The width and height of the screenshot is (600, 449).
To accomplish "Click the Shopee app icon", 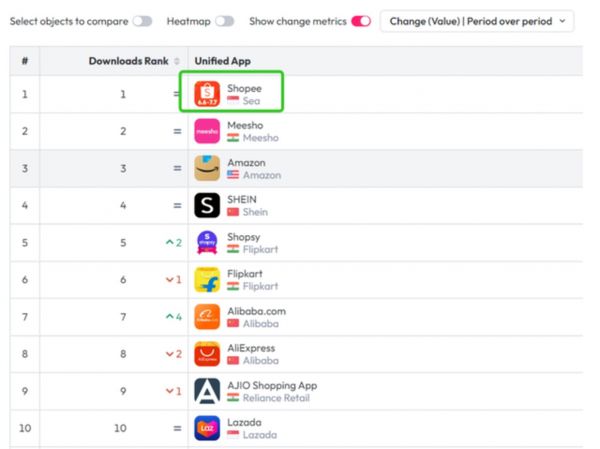I will [x=207, y=94].
